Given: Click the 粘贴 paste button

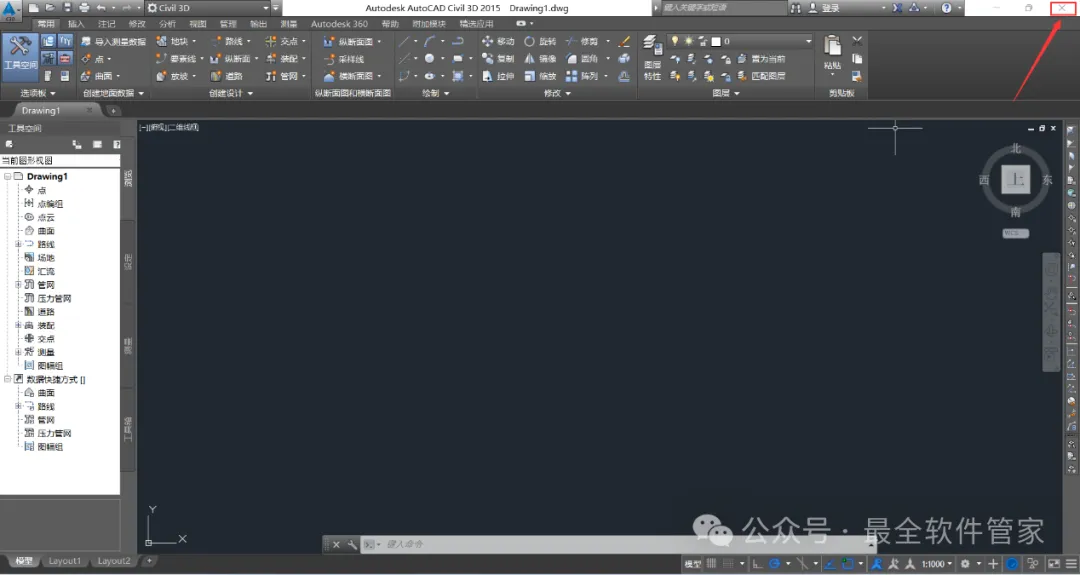Looking at the screenshot, I should click(x=832, y=53).
